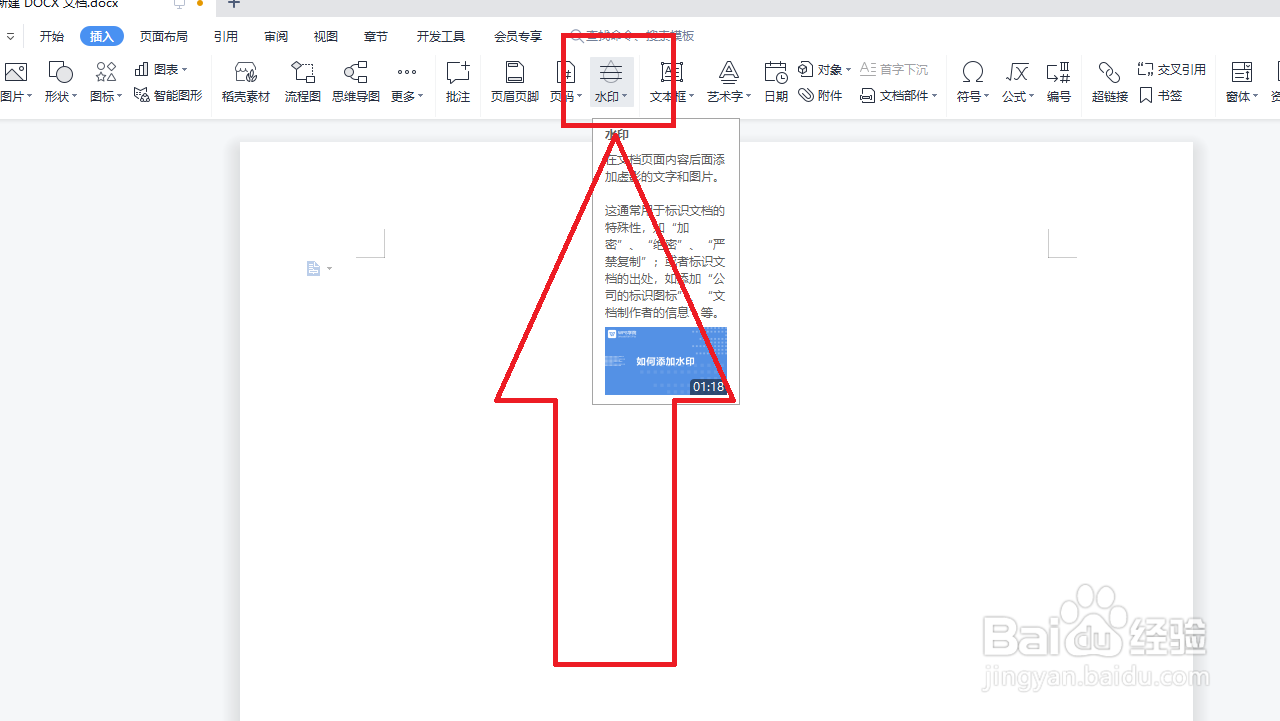Insert the date with 日期
Image resolution: width=1280 pixels, height=721 pixels.
click(776, 82)
